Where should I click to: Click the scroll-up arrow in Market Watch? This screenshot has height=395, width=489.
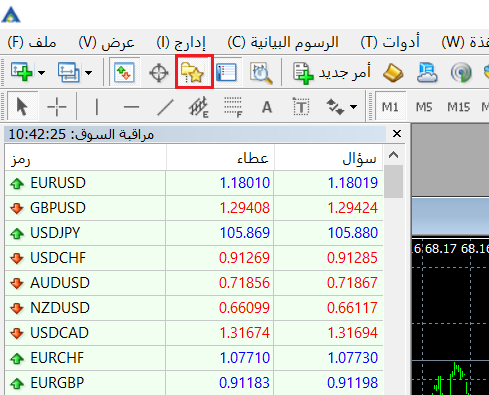point(394,155)
